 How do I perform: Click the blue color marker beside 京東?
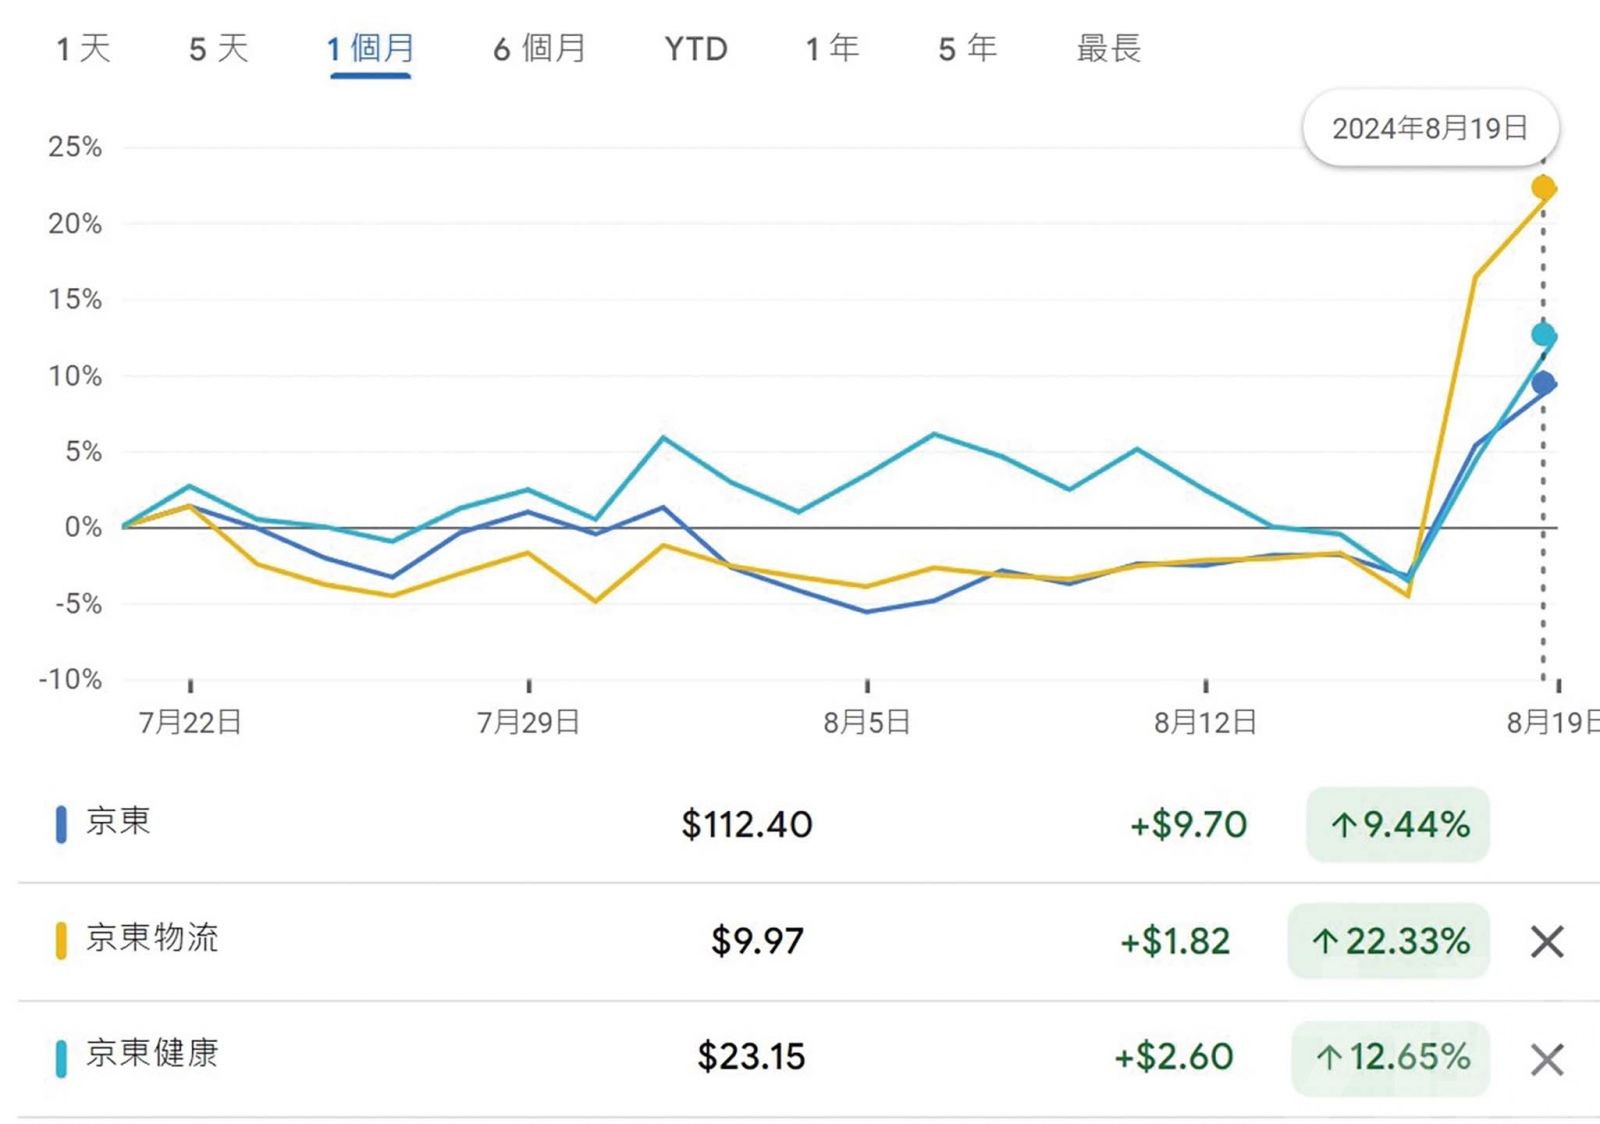tap(61, 824)
